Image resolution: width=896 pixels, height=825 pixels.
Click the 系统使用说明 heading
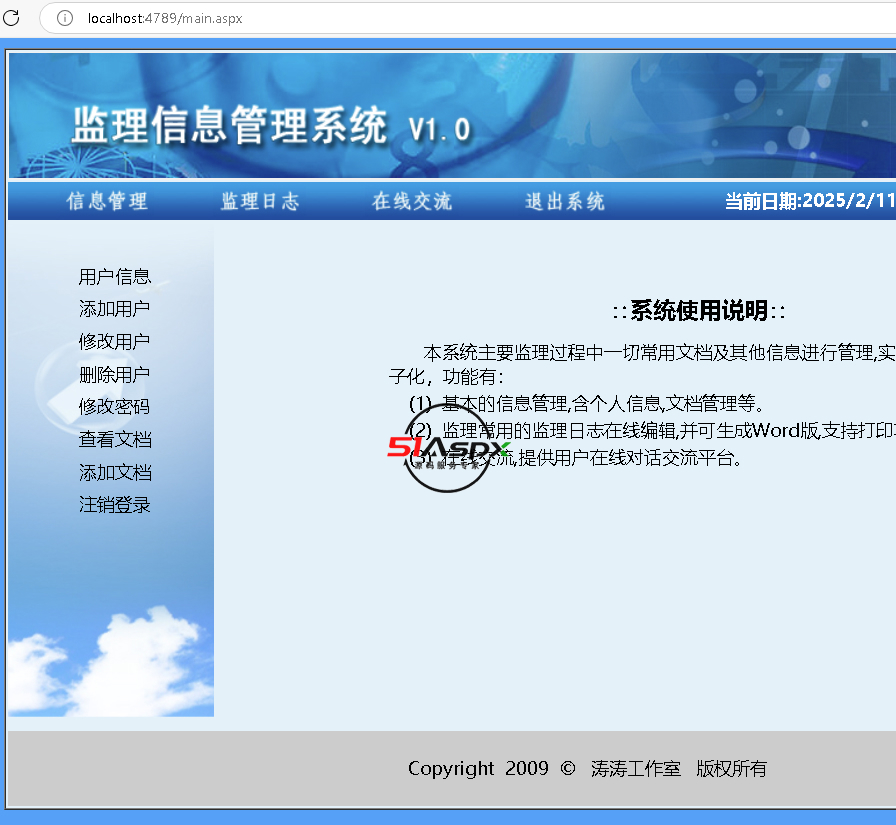coord(699,311)
